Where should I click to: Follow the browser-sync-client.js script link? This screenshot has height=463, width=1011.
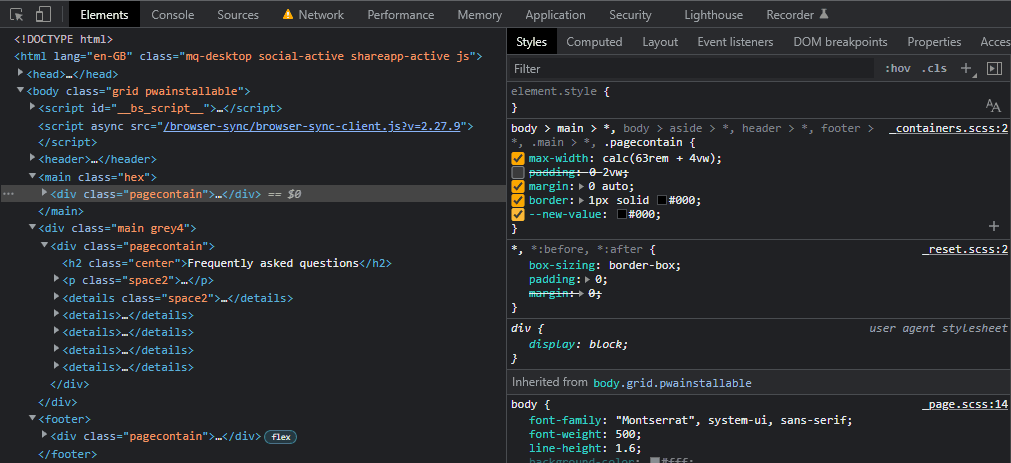pos(311,126)
